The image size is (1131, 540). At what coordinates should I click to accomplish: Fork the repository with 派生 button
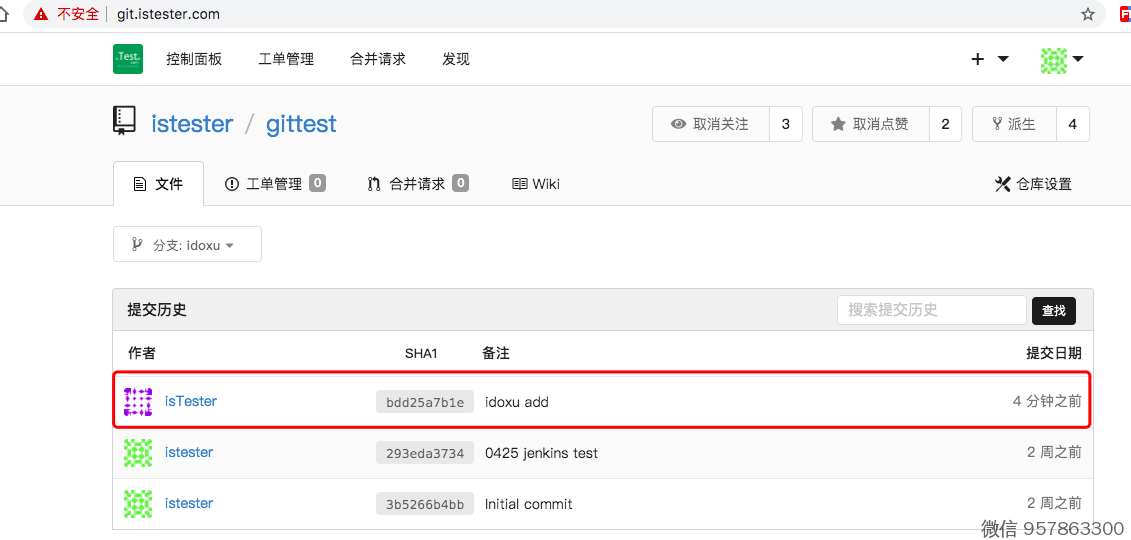[1014, 124]
